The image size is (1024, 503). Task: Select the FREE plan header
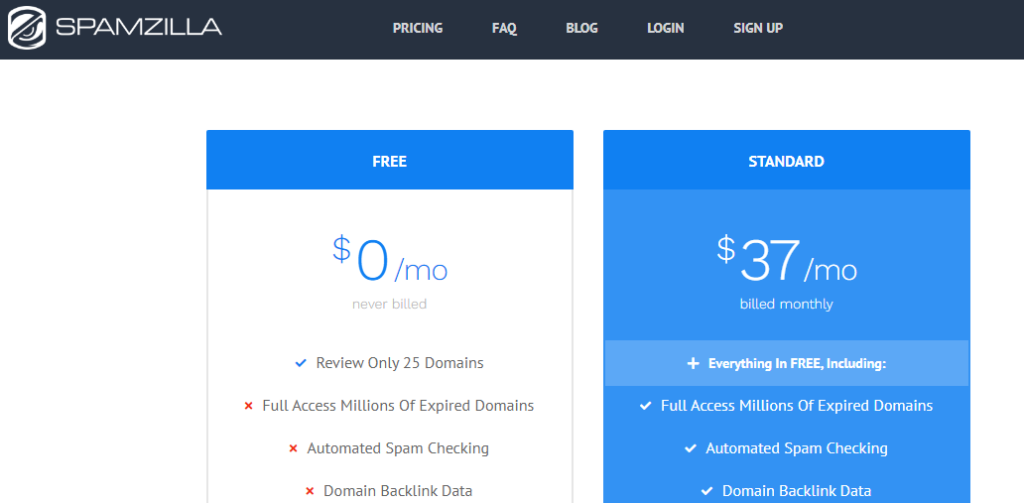pyautogui.click(x=390, y=161)
